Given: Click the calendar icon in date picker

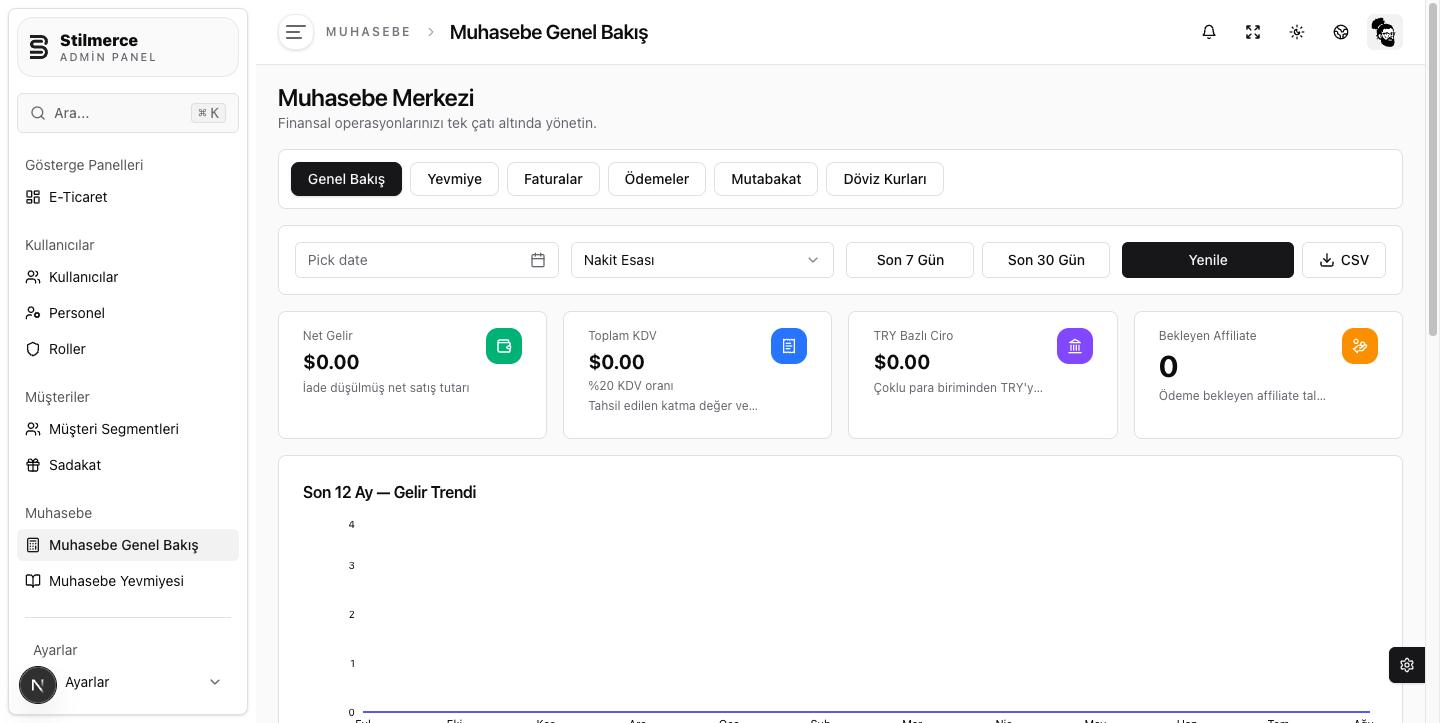Looking at the screenshot, I should [538, 260].
